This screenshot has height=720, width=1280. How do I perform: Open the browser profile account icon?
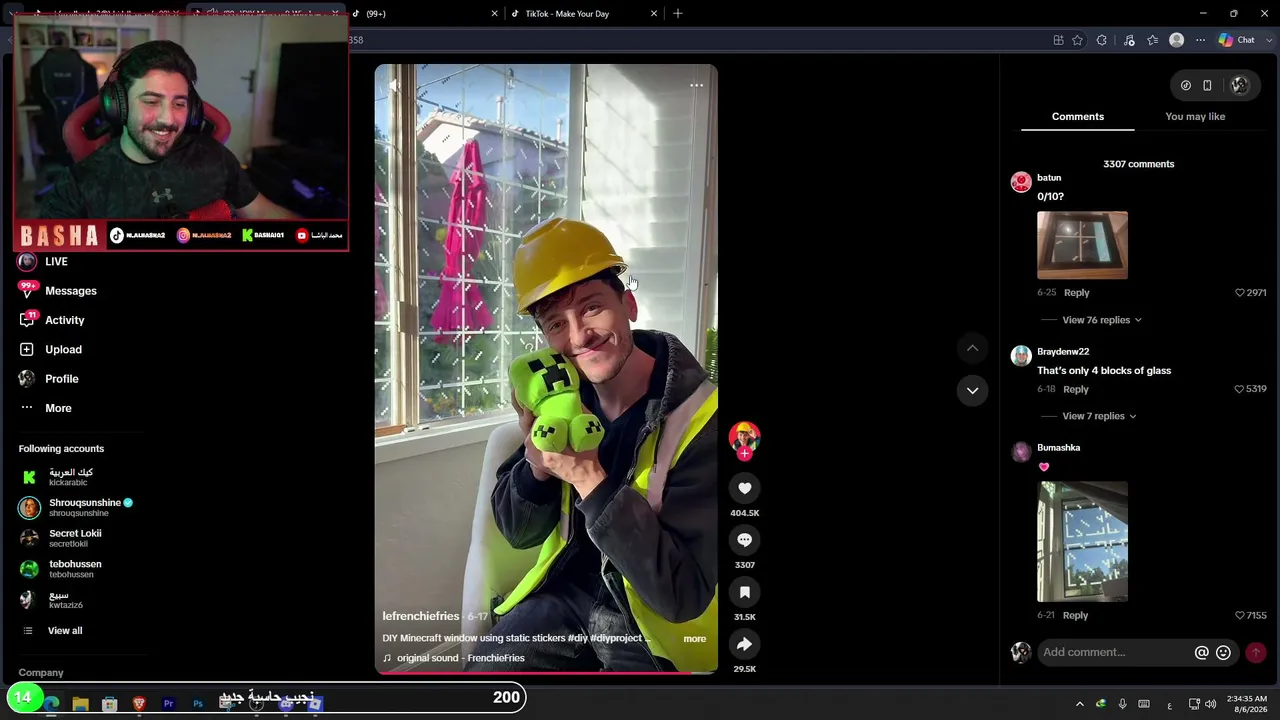pos(1177,40)
